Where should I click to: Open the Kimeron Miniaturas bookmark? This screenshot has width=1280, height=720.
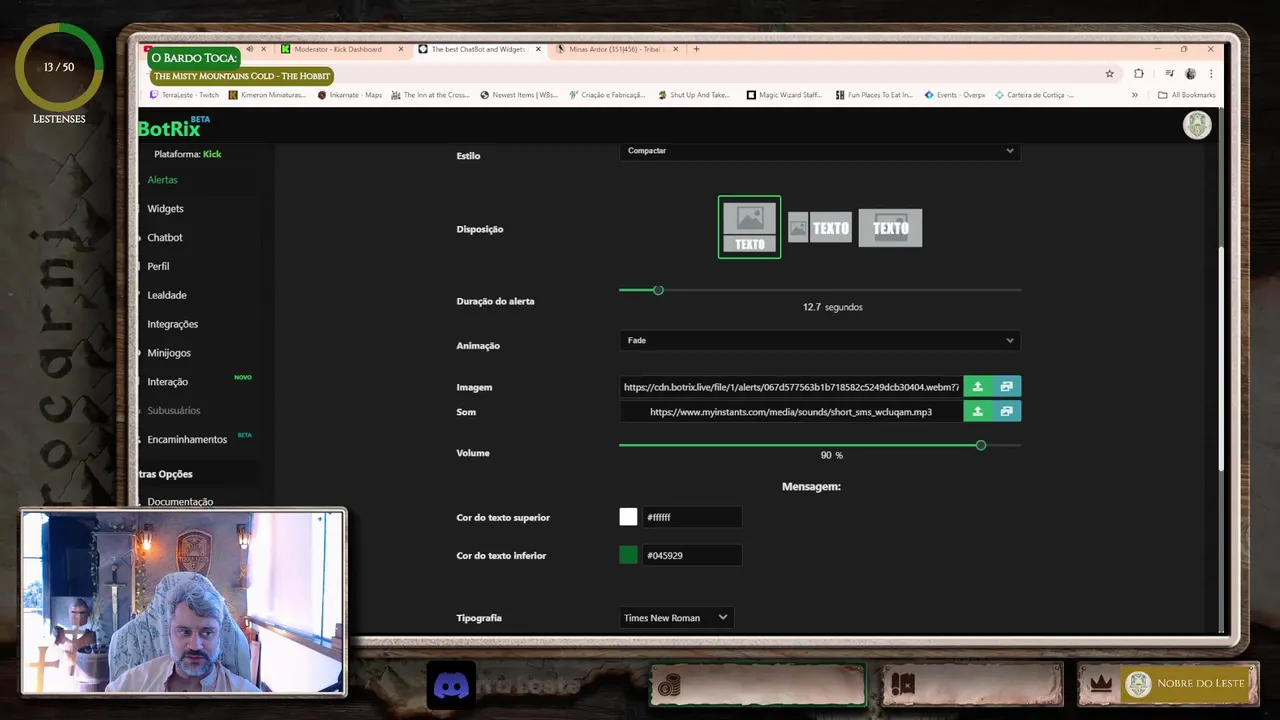pos(267,95)
